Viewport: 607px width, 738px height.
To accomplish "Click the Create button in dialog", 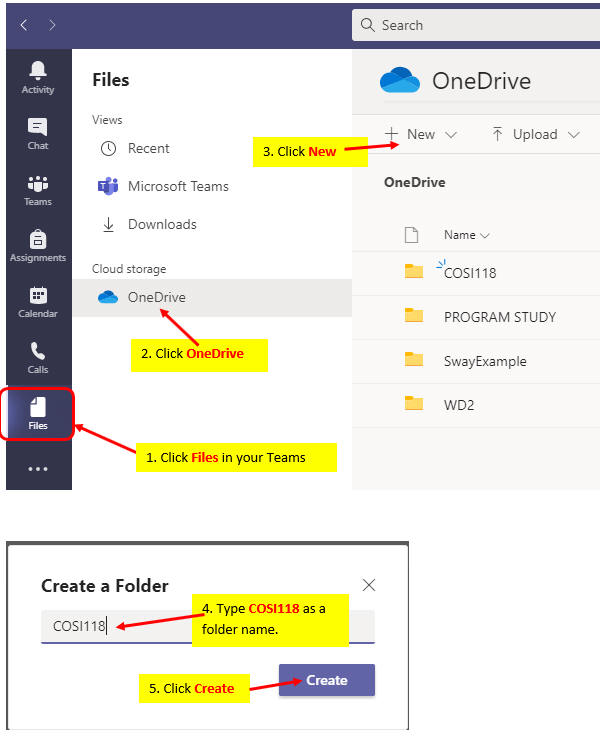I will (x=327, y=680).
